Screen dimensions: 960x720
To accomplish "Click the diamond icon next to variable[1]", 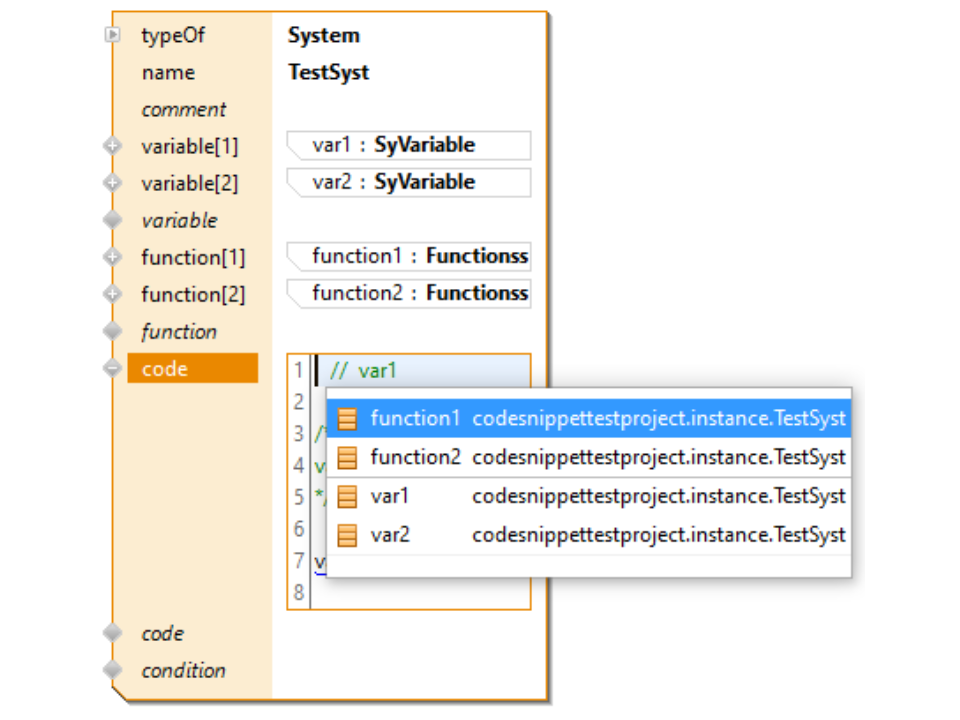I will point(113,147).
